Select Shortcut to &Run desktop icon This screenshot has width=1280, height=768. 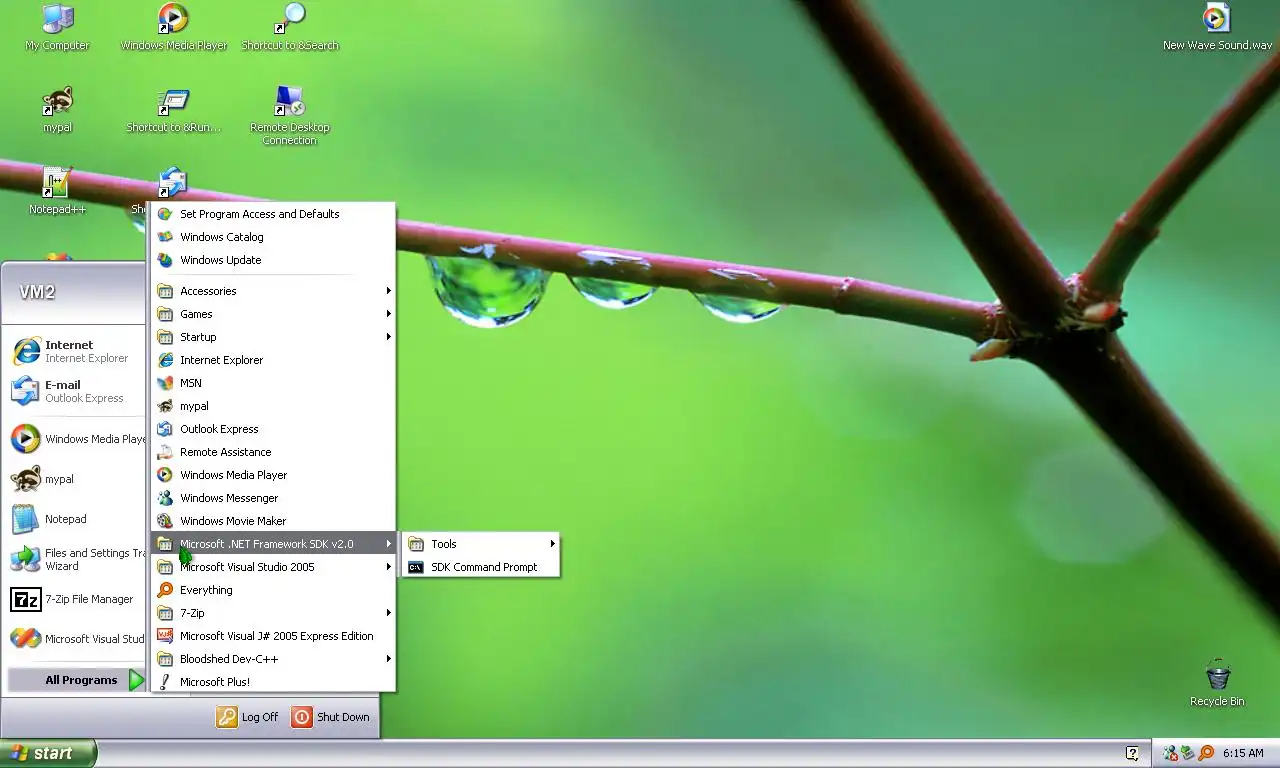[173, 101]
